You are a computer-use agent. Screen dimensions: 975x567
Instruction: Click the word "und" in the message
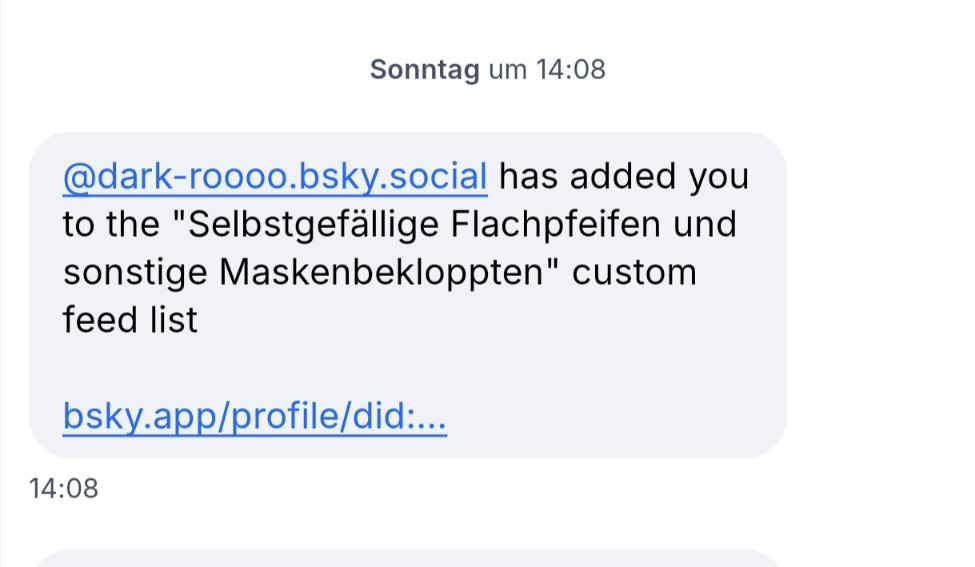click(704, 225)
